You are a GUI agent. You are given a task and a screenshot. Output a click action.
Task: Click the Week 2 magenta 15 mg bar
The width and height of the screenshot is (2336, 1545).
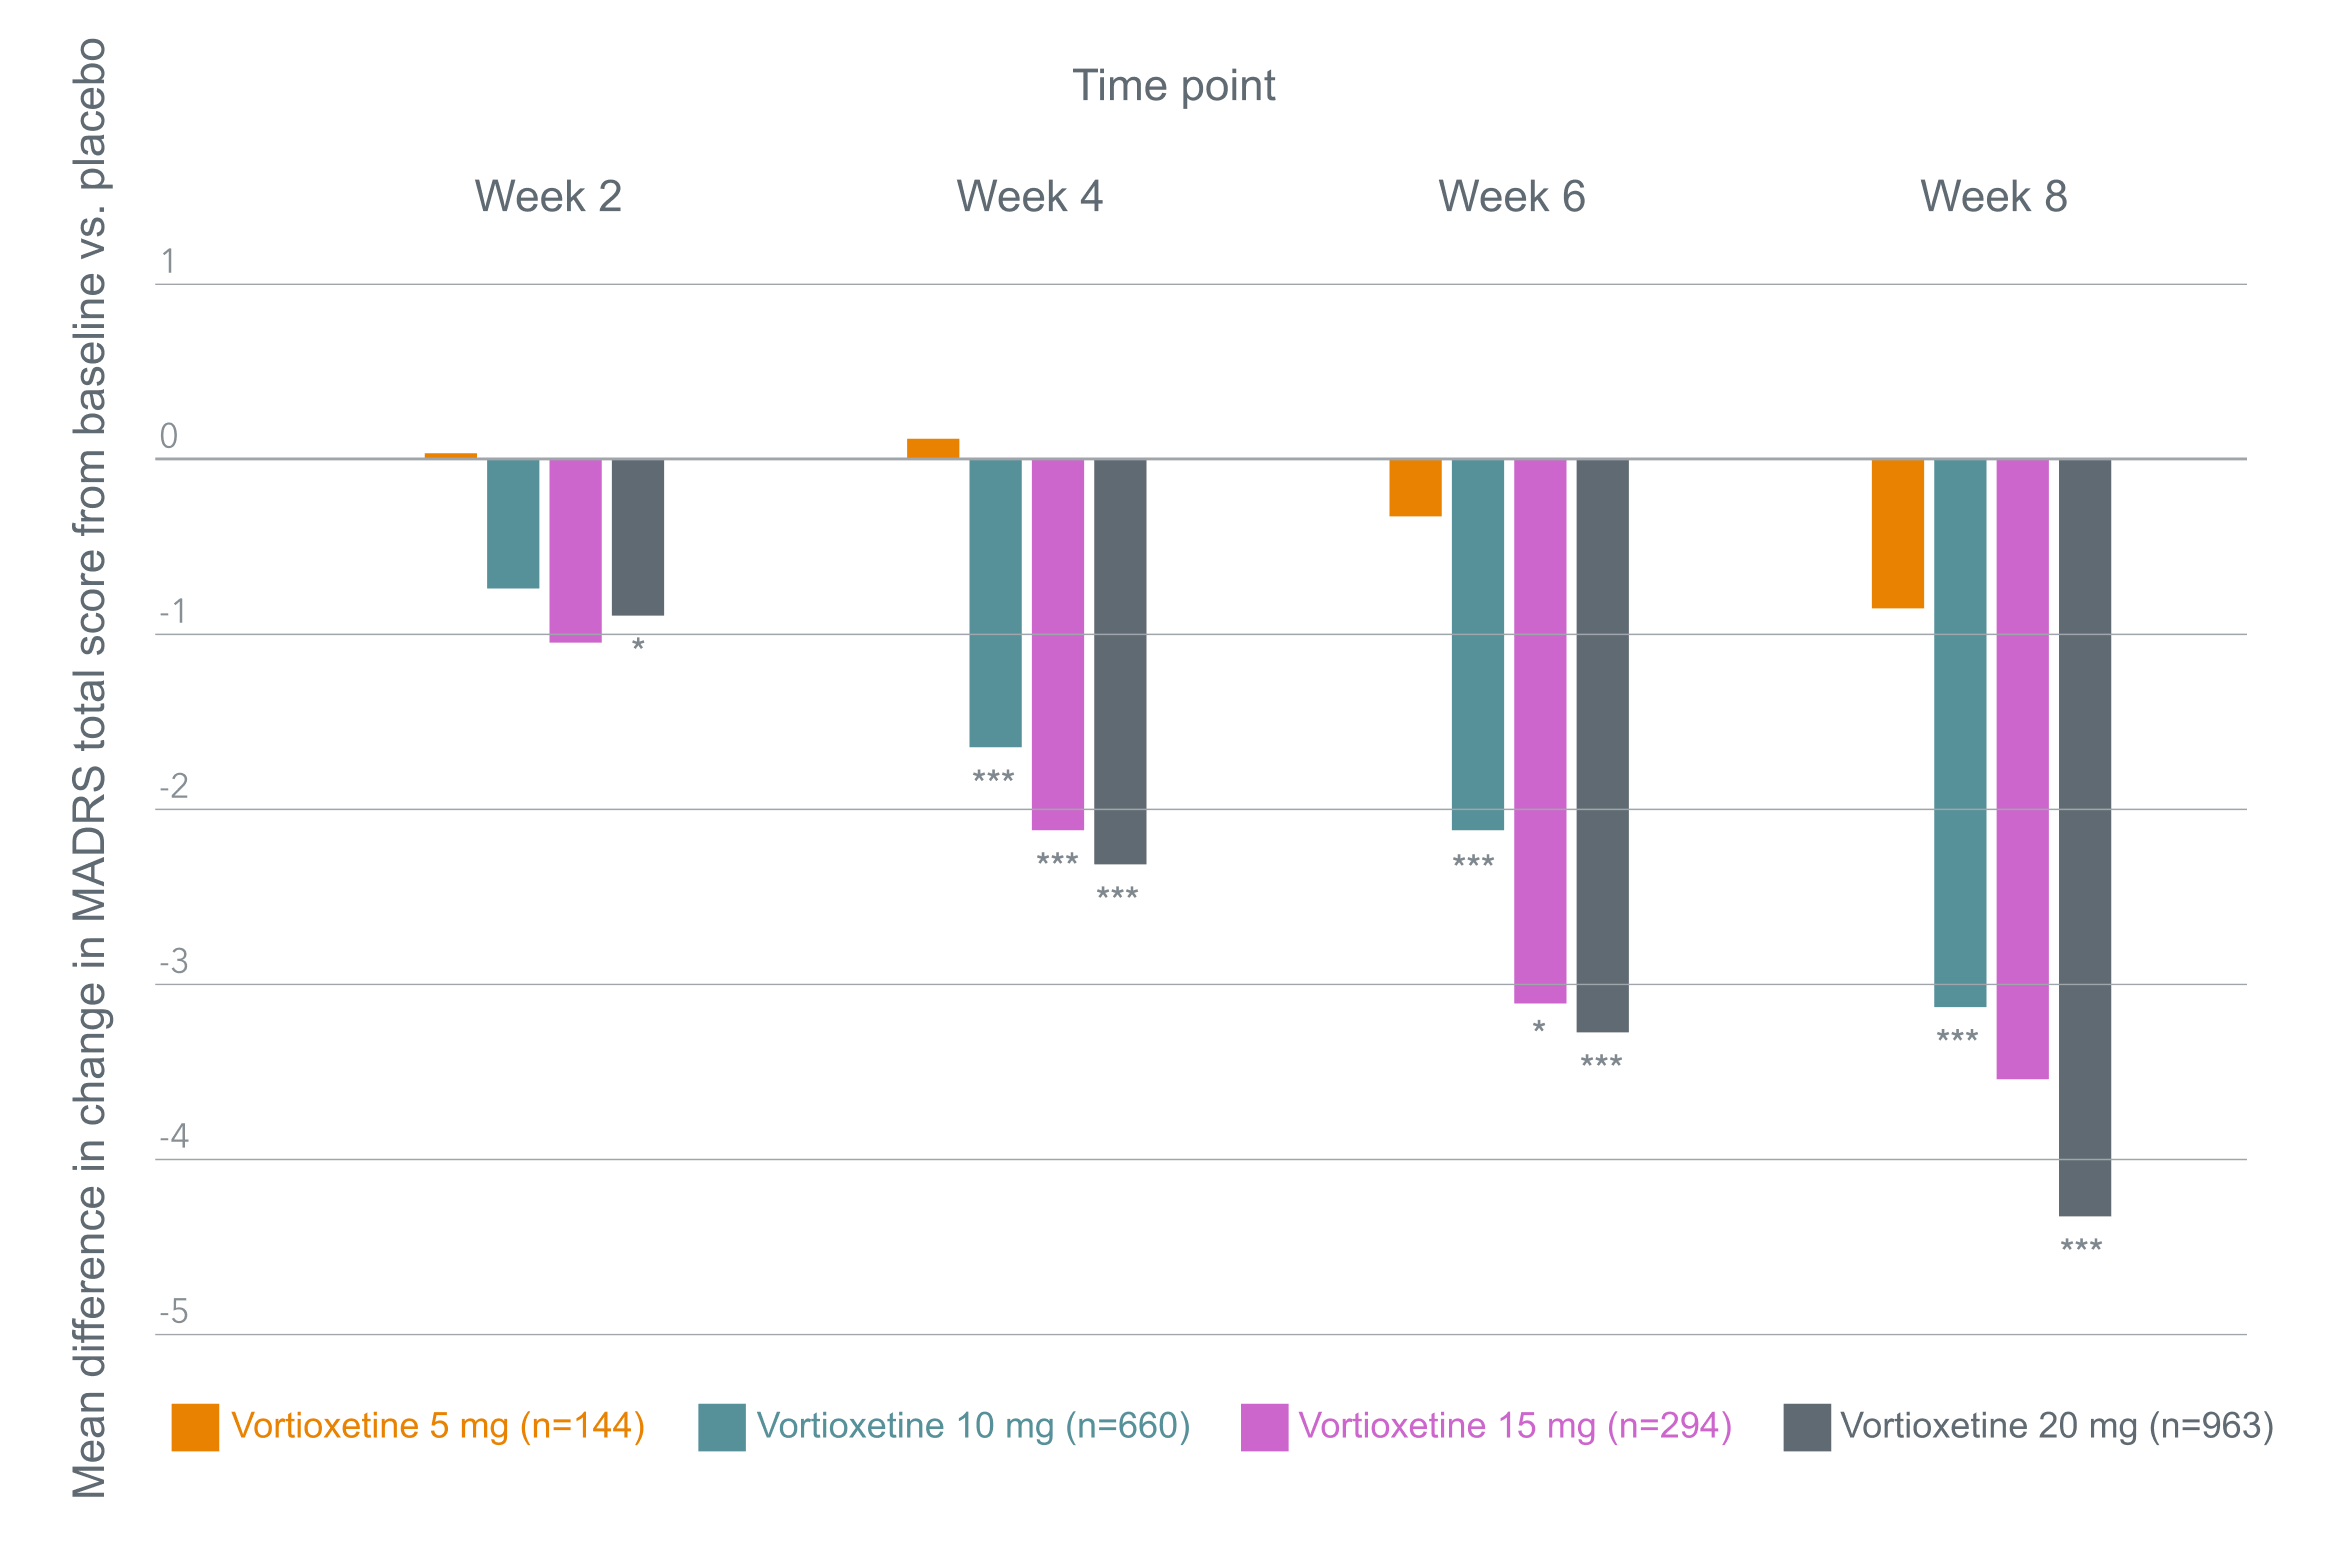tap(575, 550)
